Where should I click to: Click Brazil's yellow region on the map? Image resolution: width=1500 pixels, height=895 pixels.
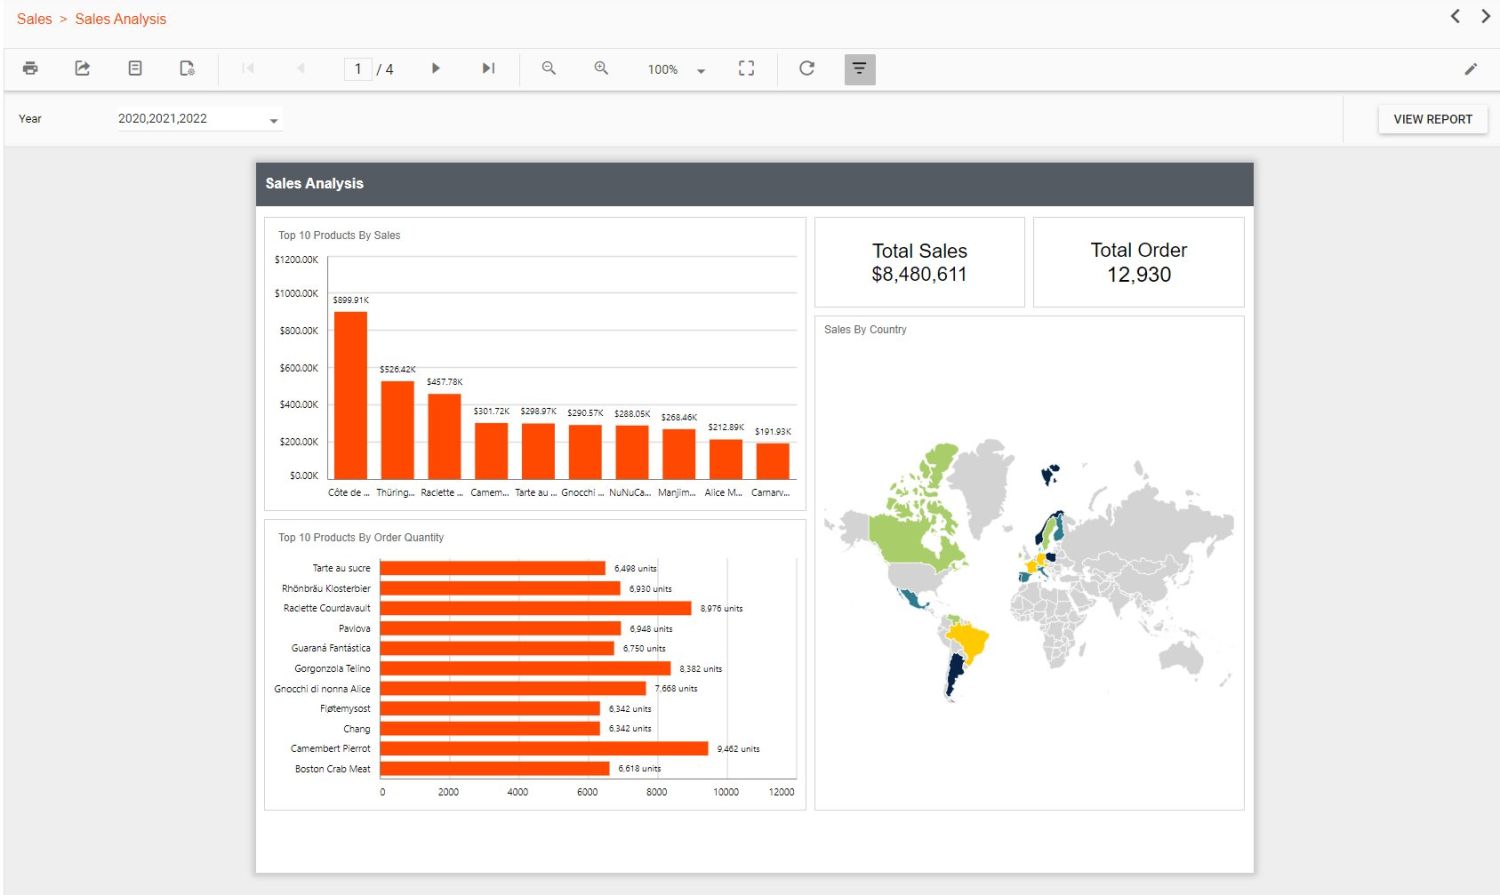(968, 640)
